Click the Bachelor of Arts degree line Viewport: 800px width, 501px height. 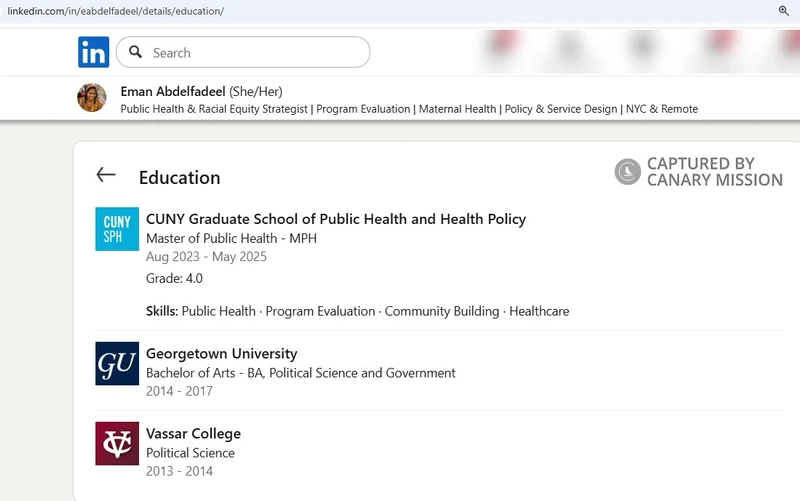(x=300, y=373)
